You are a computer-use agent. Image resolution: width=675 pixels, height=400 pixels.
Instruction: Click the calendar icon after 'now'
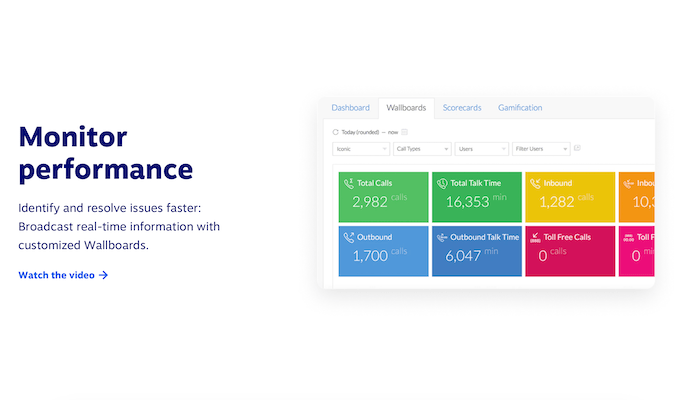[x=405, y=132]
